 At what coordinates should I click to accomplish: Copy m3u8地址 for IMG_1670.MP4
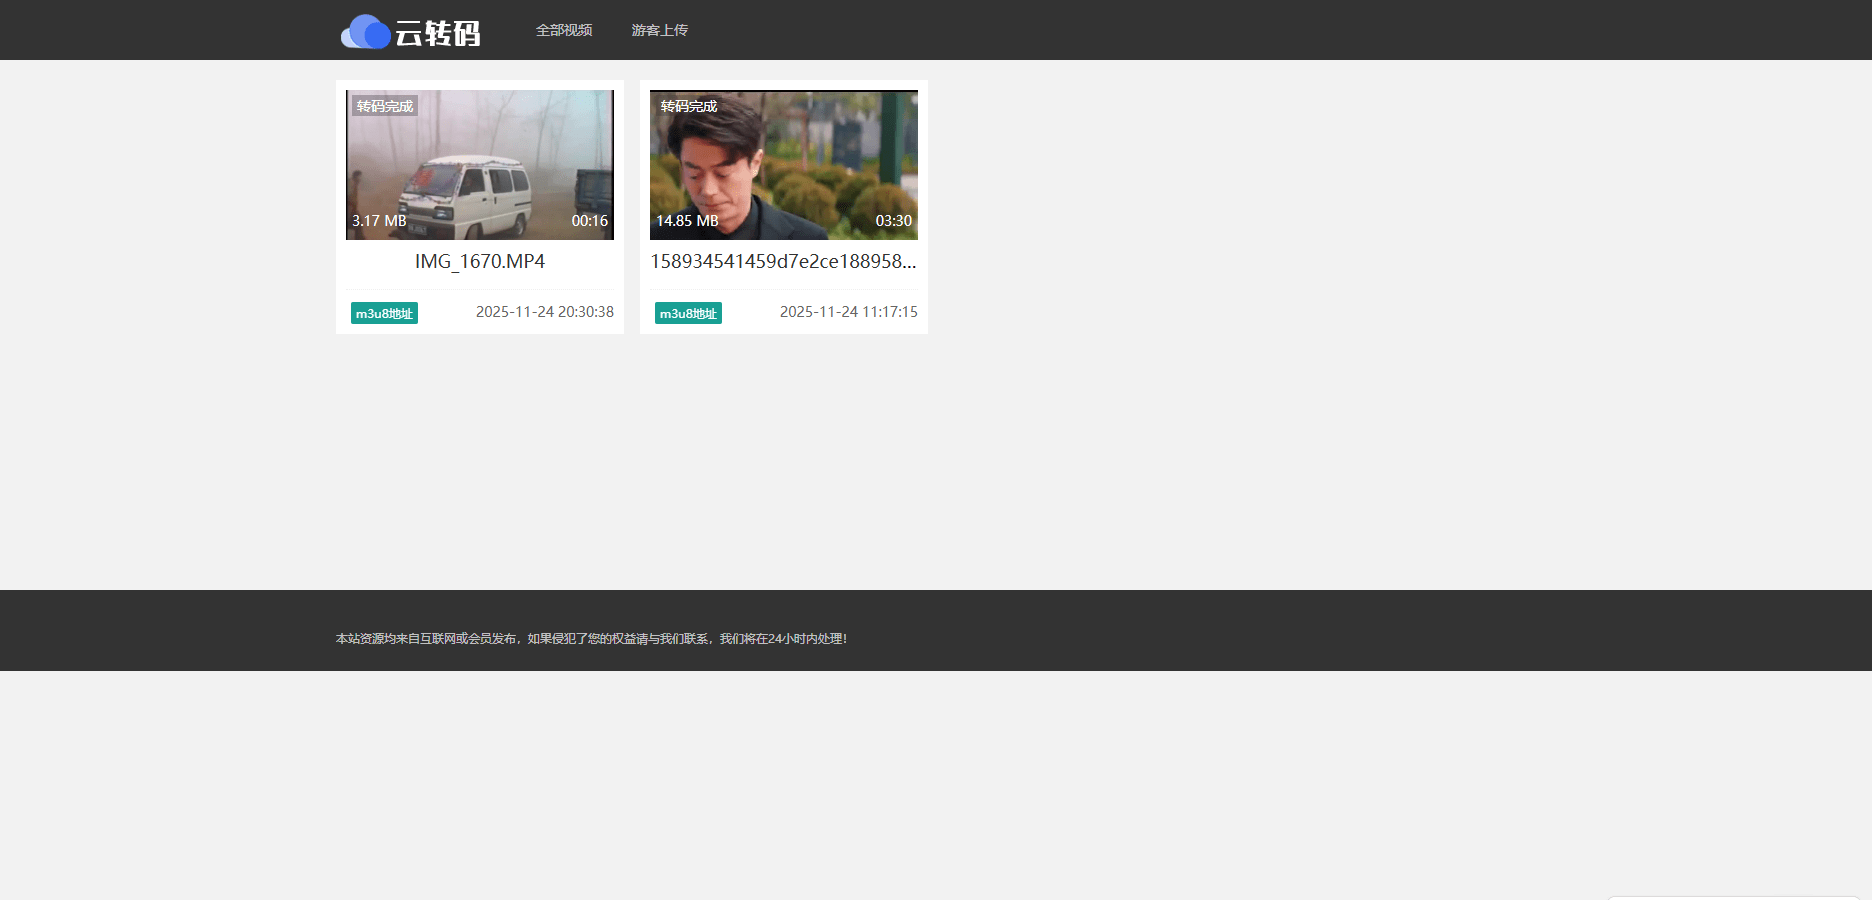(x=384, y=313)
